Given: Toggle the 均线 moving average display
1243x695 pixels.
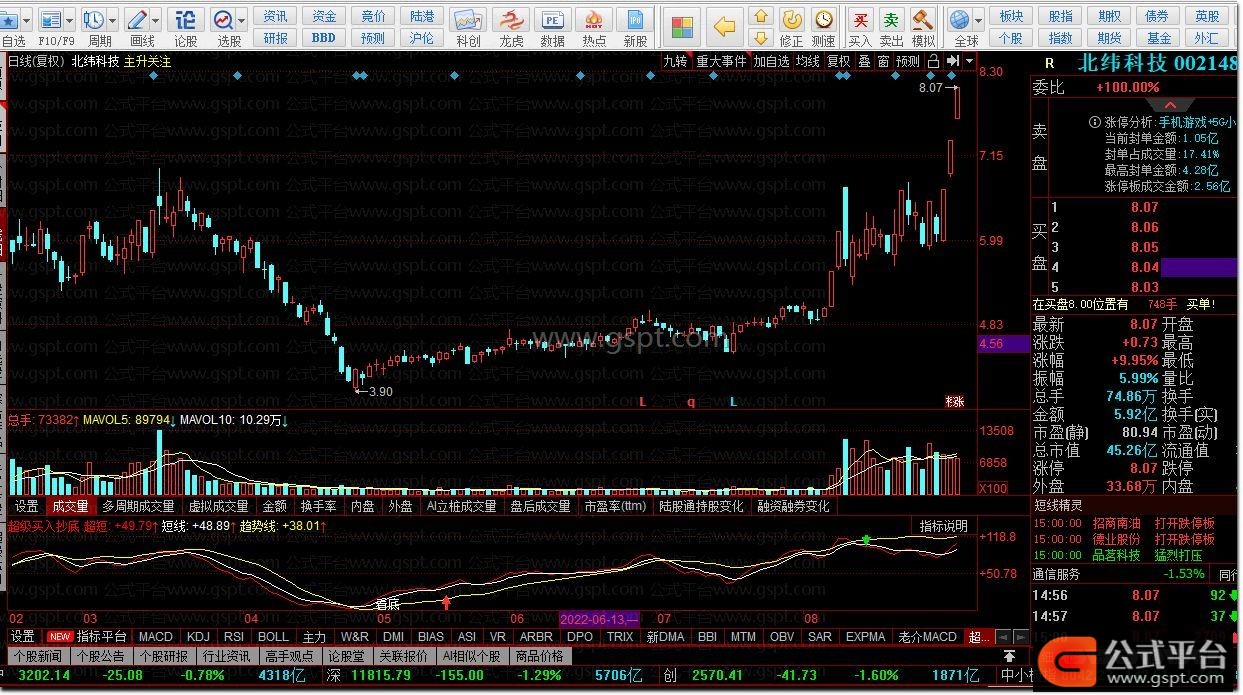Looking at the screenshot, I should tap(808, 61).
